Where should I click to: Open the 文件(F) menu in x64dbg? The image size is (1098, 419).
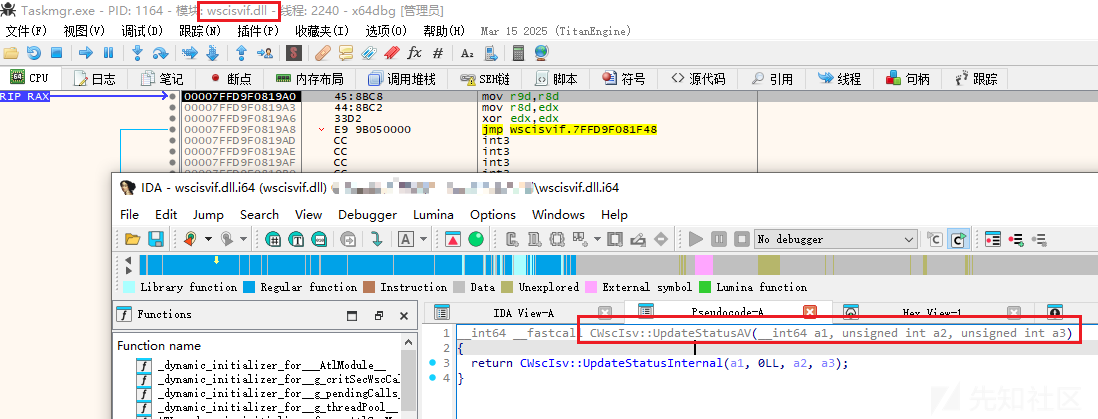[x=26, y=31]
